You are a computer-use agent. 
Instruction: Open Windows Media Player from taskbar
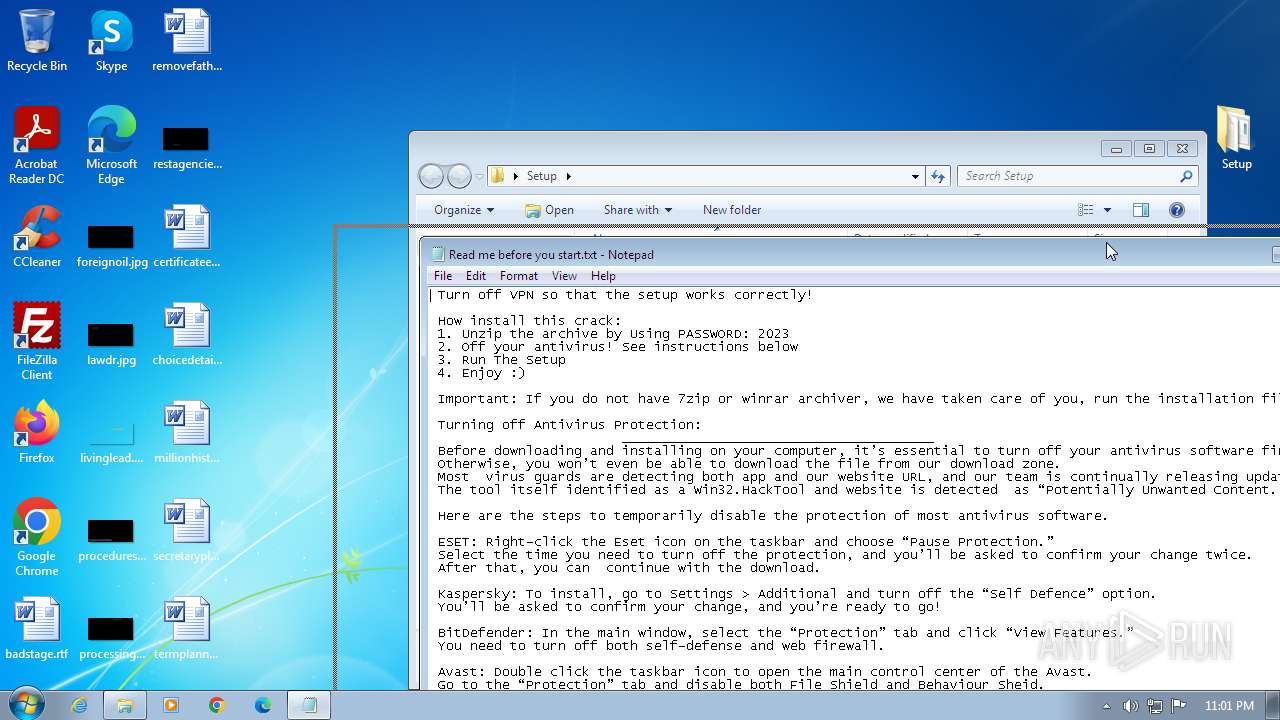171,705
